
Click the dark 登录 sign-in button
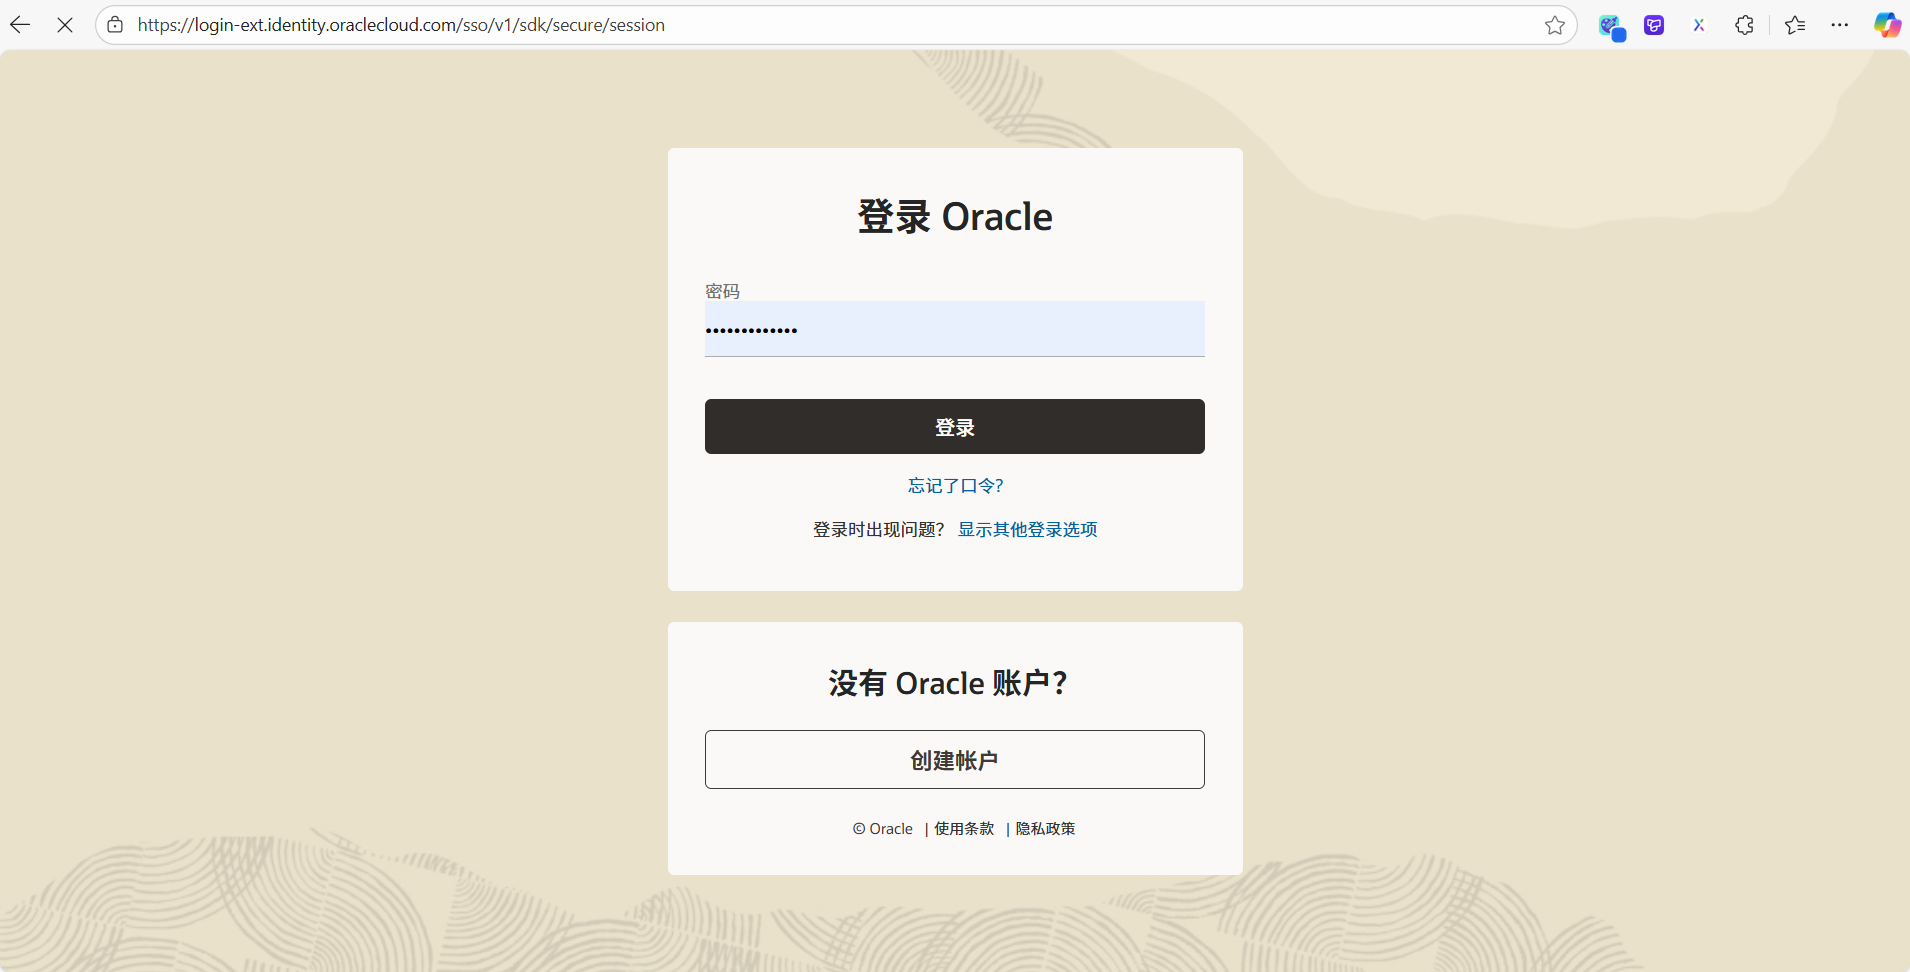pos(954,427)
